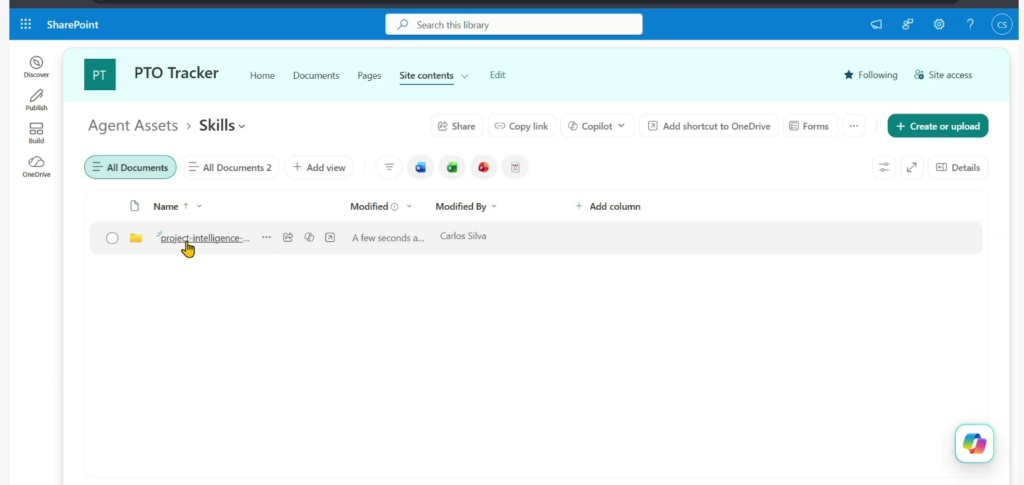Expand the Site contents chevron
Screen dimensions: 1024x485
464,76
